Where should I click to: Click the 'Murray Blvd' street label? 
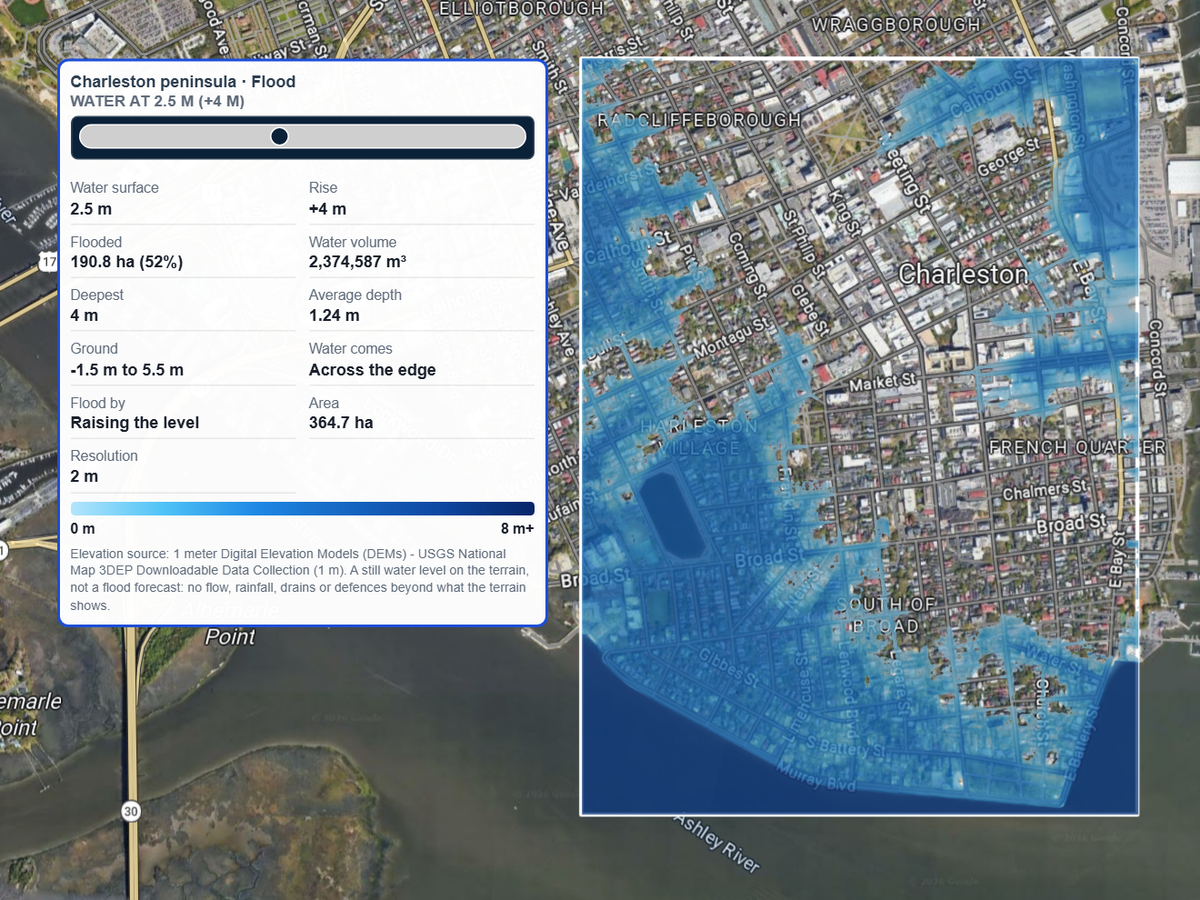point(818,778)
